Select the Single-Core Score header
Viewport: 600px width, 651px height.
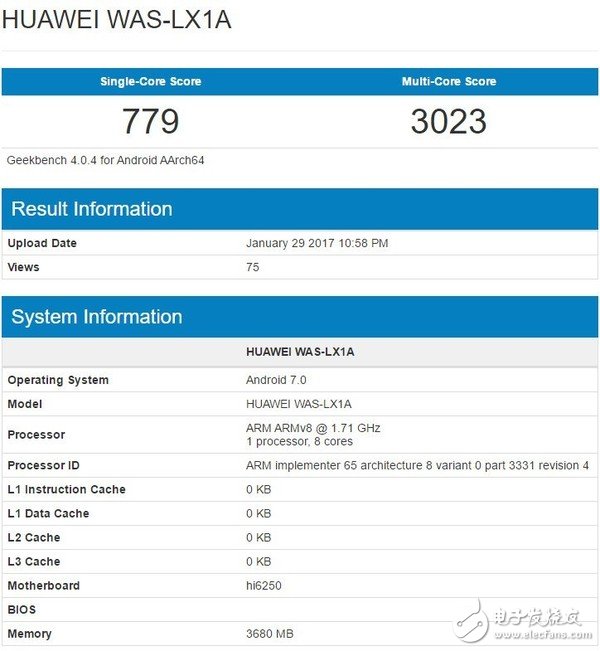(150, 81)
